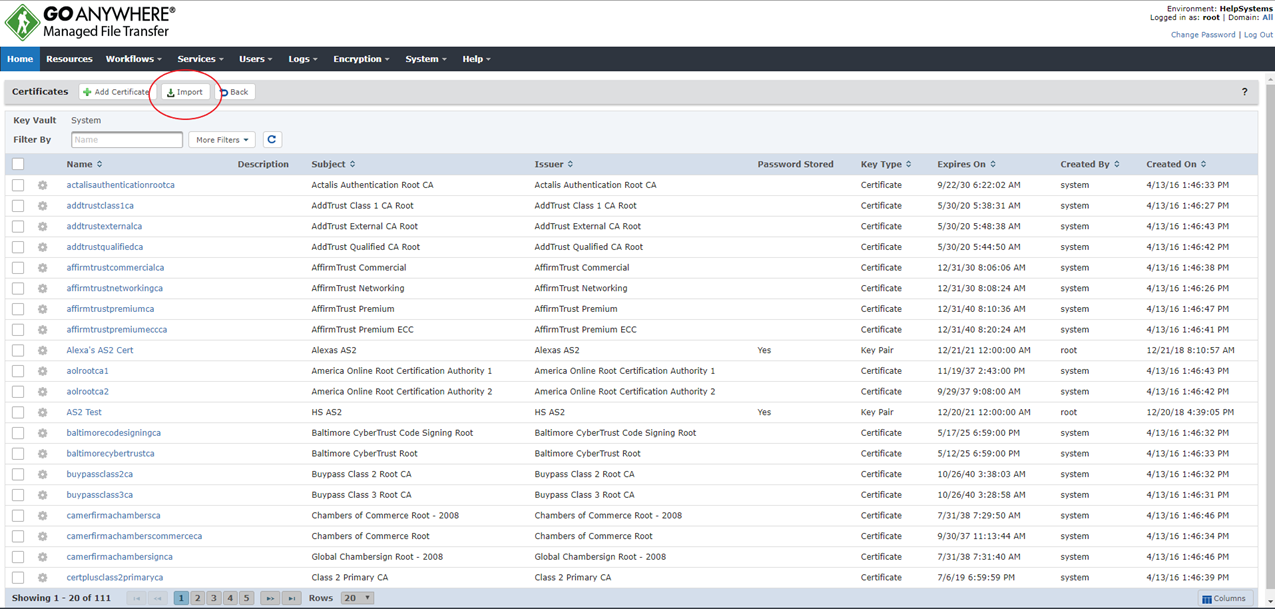The image size is (1275, 609).
Task: Open gear menu for addtrustclass1ca row
Action: (x=42, y=206)
